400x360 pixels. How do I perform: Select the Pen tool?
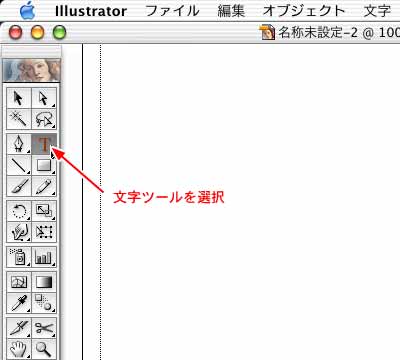[19, 144]
